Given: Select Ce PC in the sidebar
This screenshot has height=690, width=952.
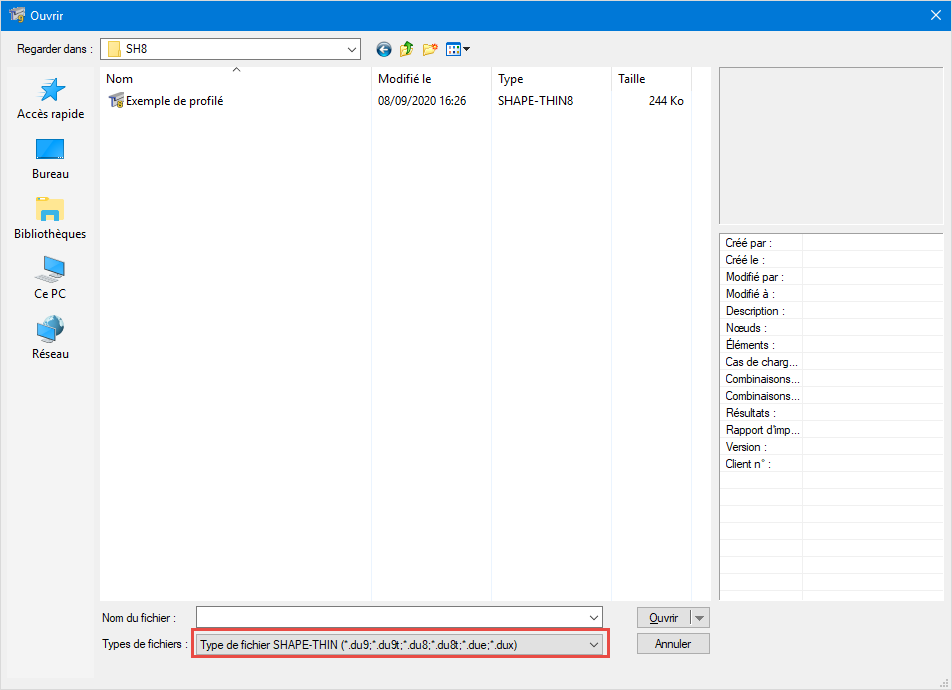Looking at the screenshot, I should pos(49,277).
